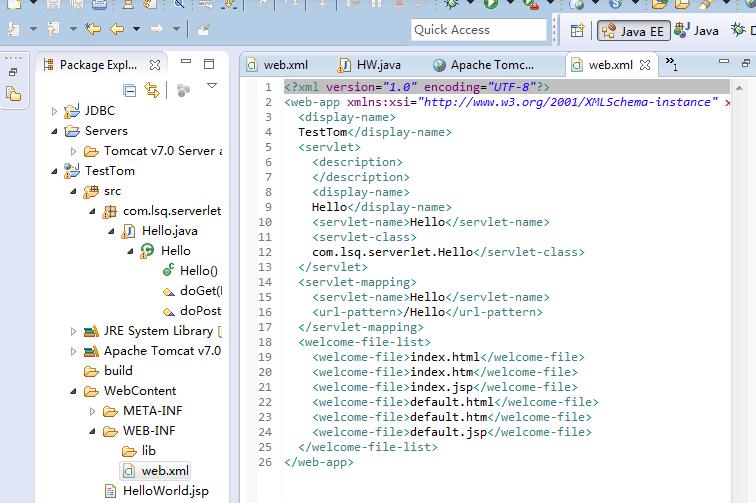Image resolution: width=756 pixels, height=503 pixels.
Task: Switch to Java EE perspective
Action: click(634, 31)
